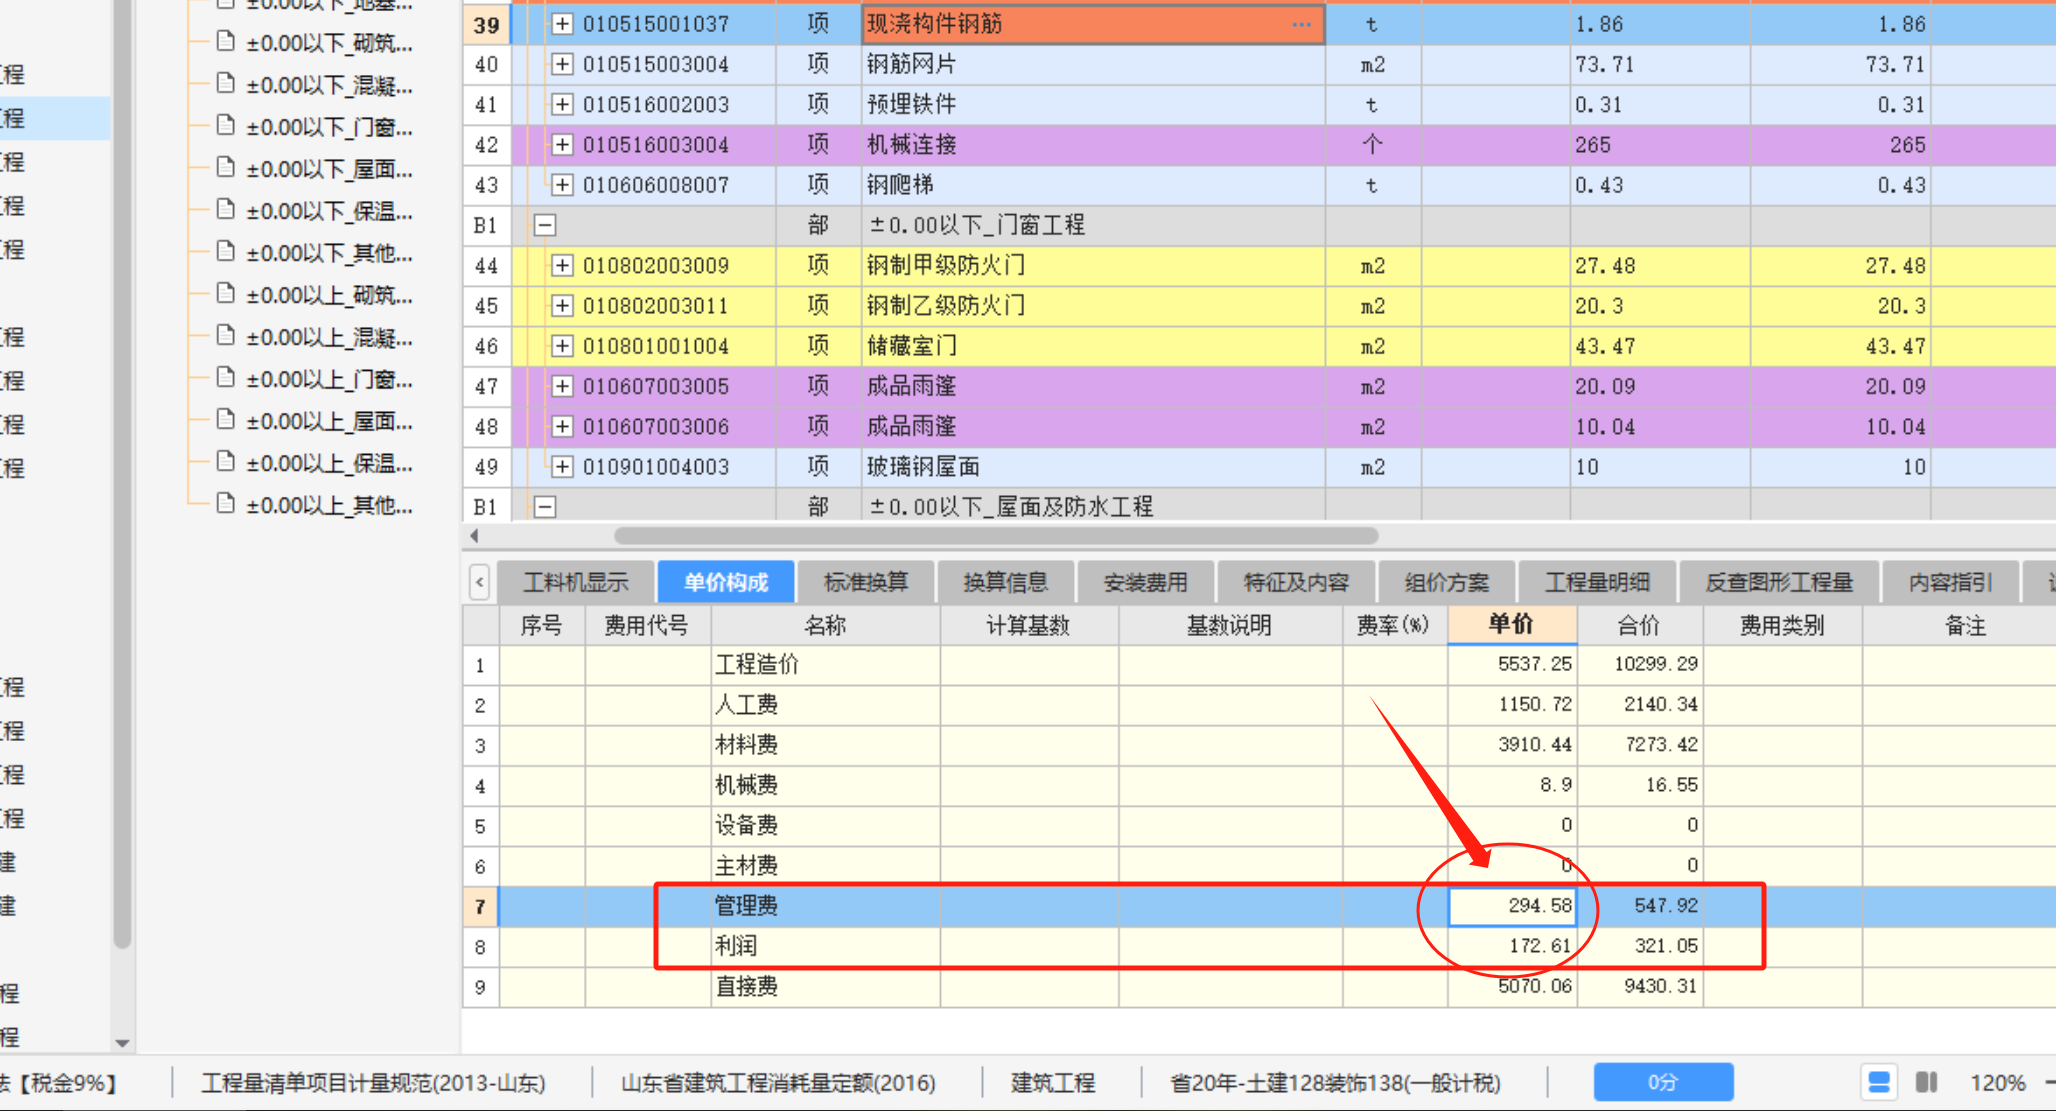The image size is (2056, 1111).
Task: Click the bill list horizontal scrollbar thumb
Action: [x=996, y=536]
